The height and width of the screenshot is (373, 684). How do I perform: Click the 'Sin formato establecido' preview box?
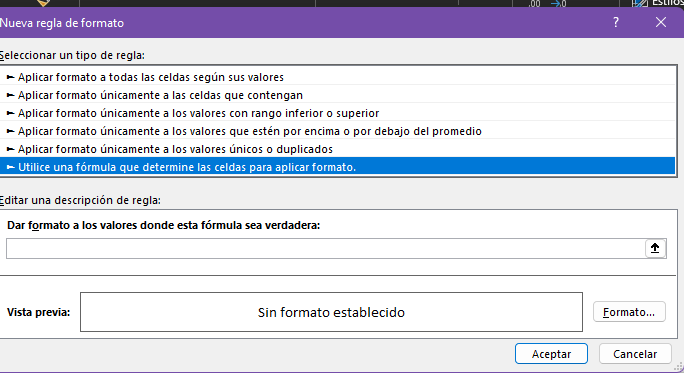point(331,312)
